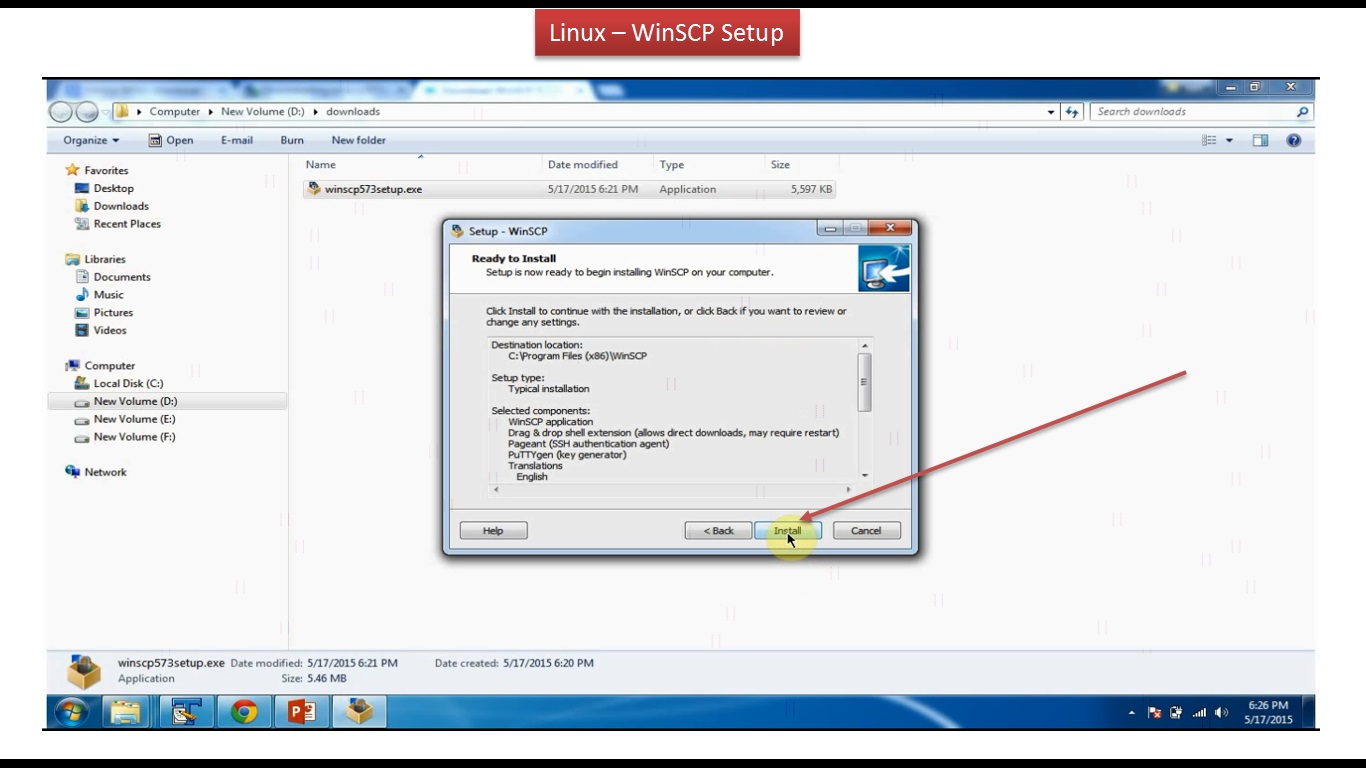Open Downloads in the navigation pane
The height and width of the screenshot is (768, 1366).
click(121, 206)
